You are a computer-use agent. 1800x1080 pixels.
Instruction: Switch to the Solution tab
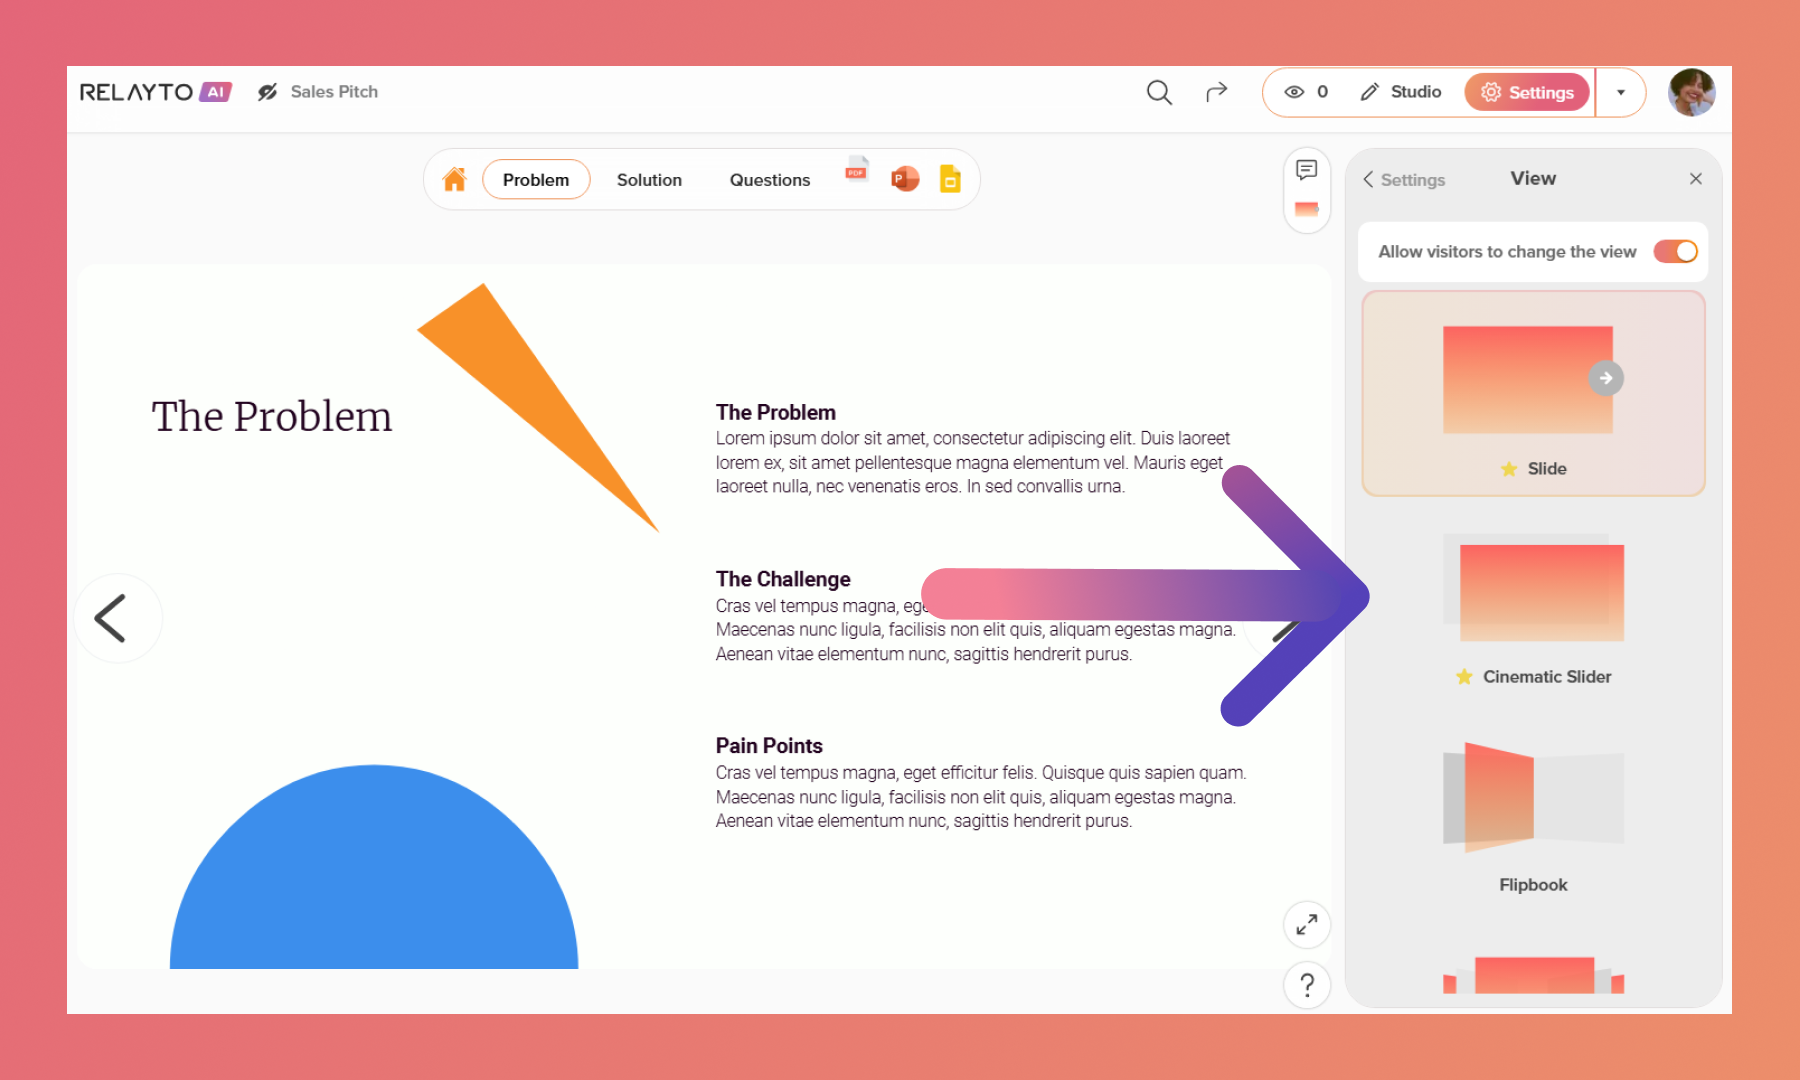649,180
